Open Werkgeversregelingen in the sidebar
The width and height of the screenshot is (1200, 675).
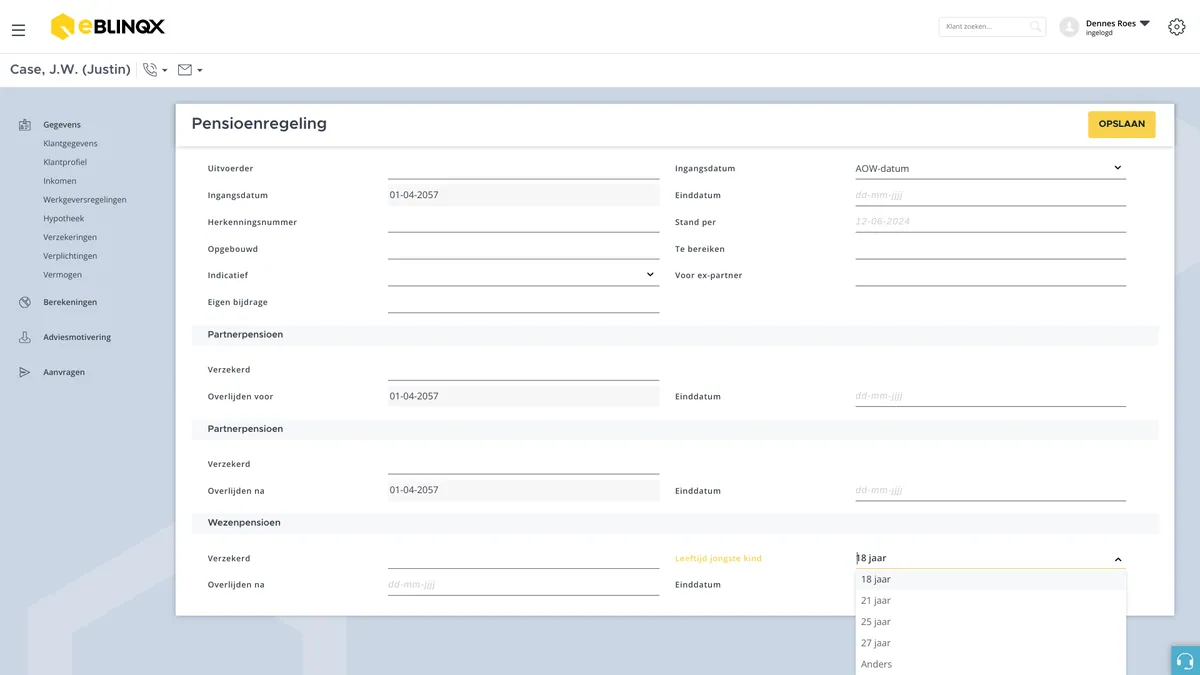[85, 200]
